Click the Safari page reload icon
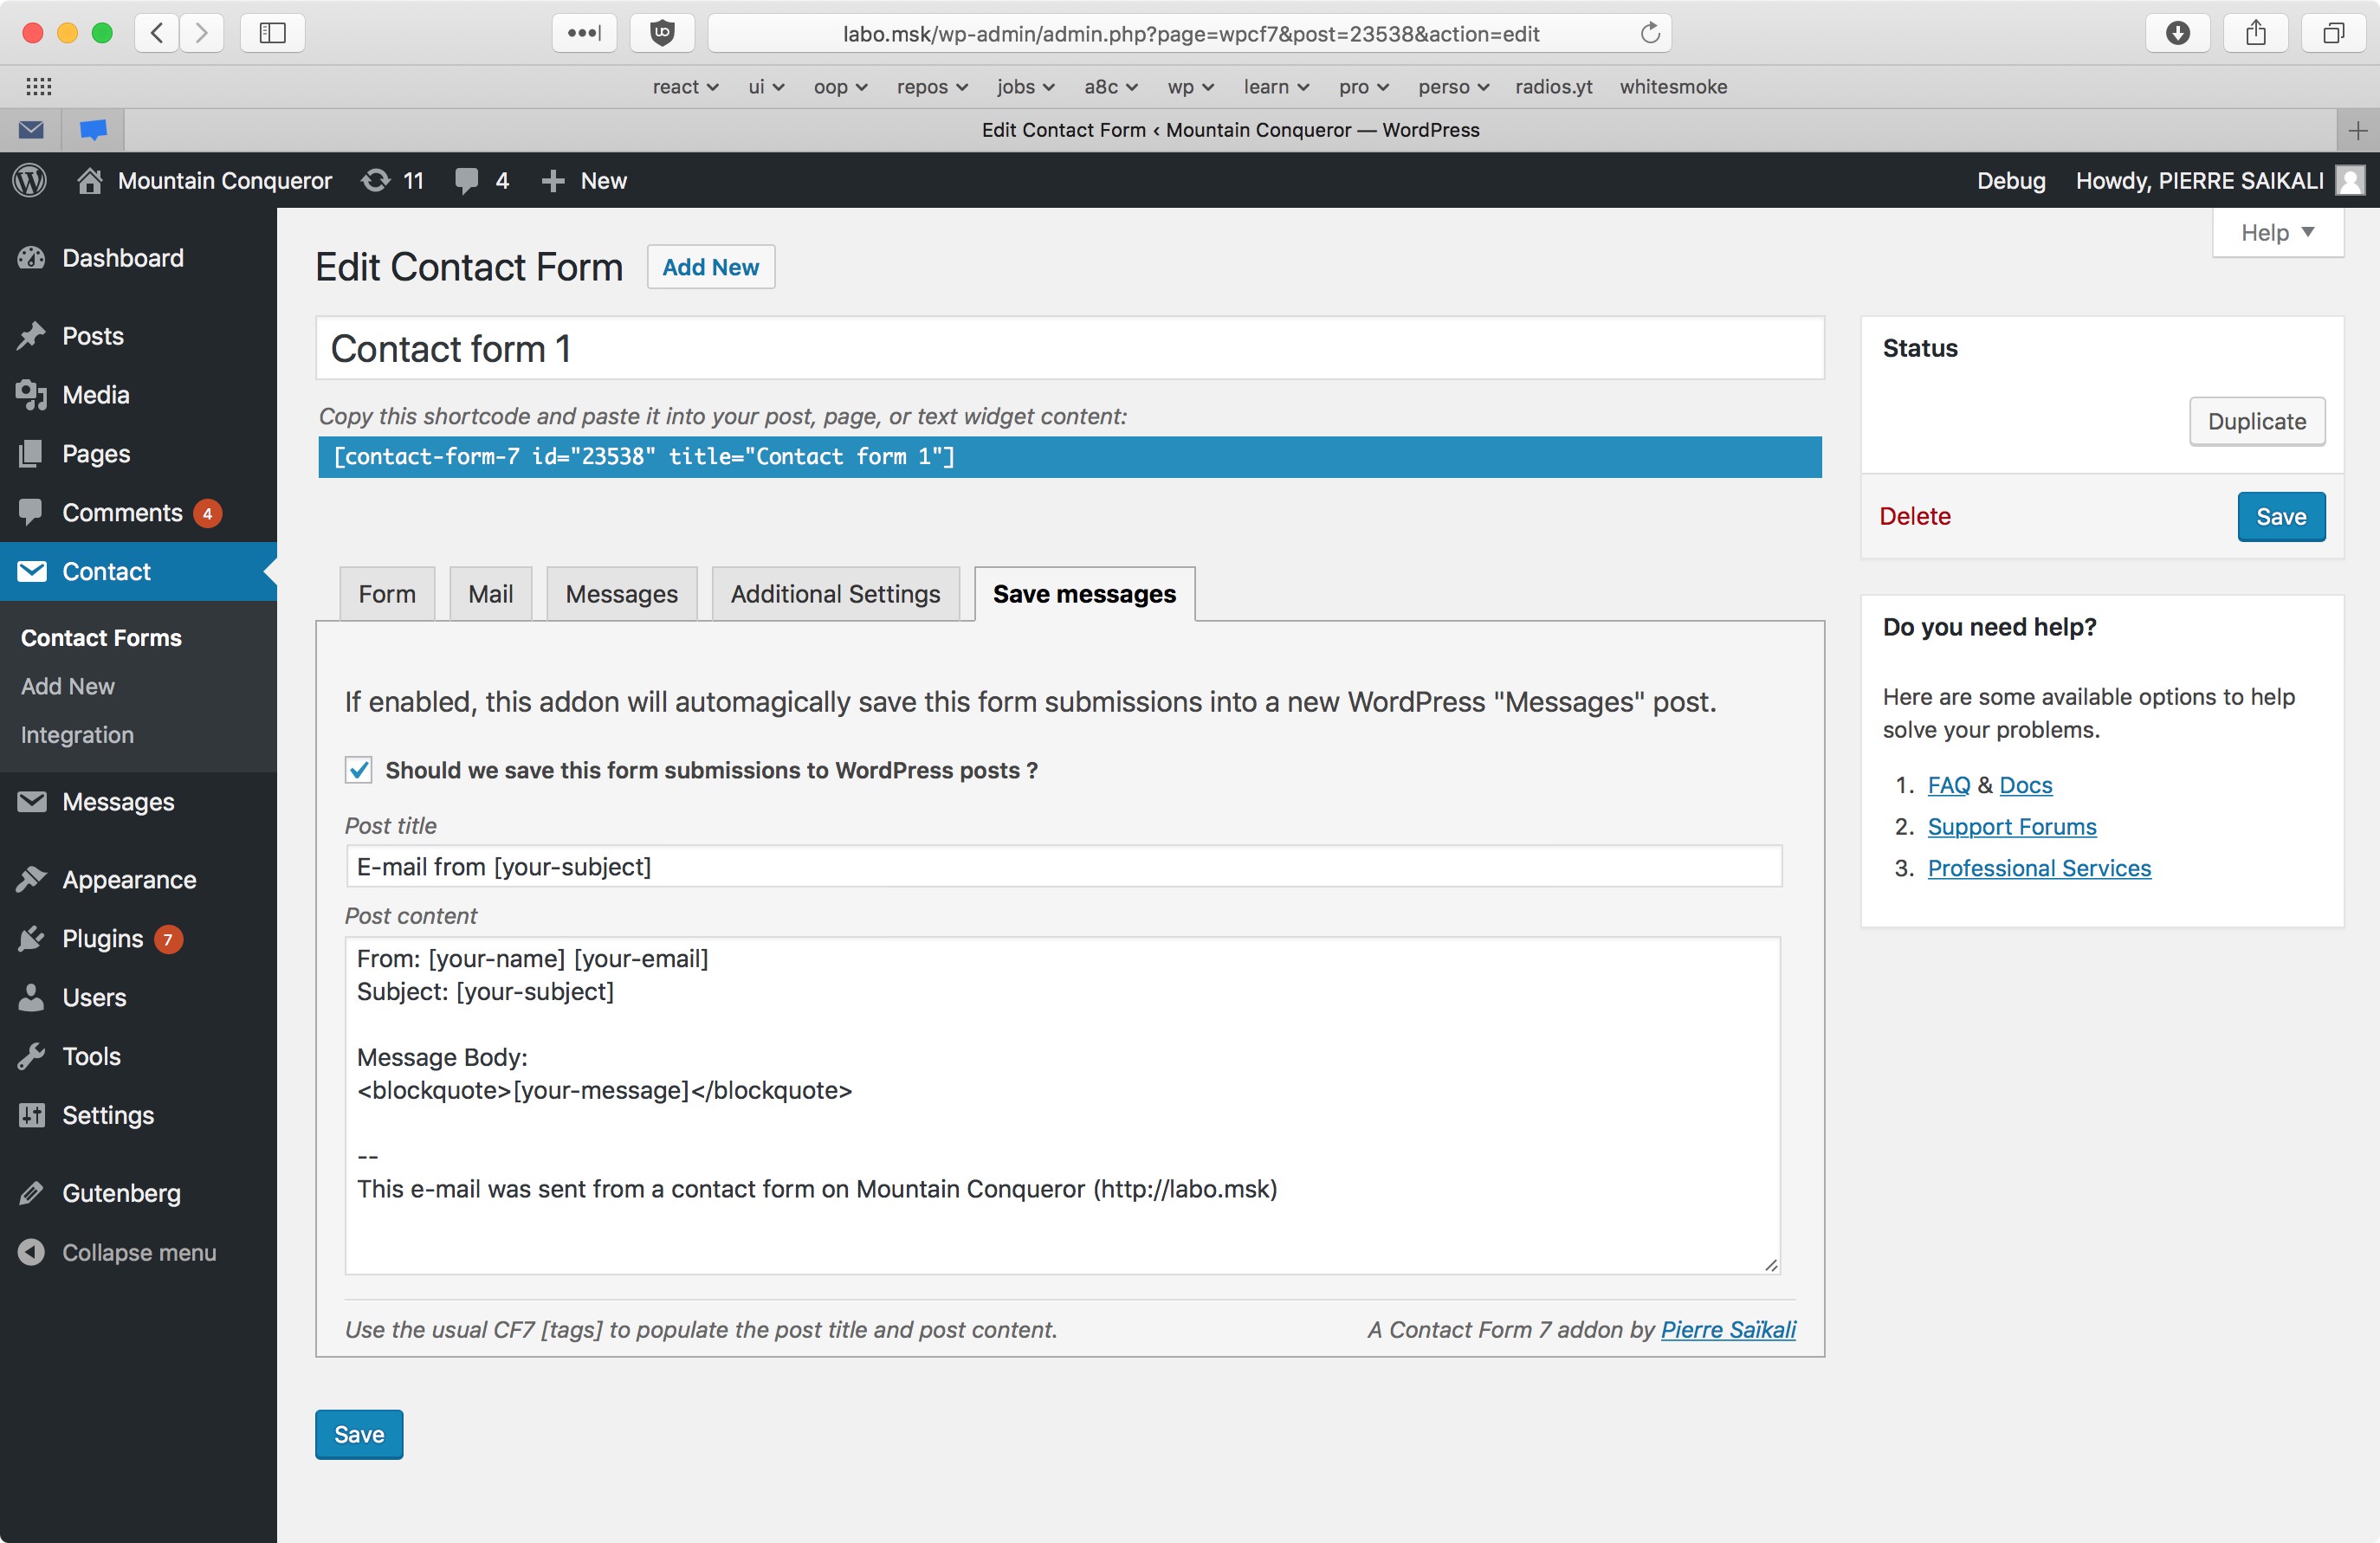2380x1543 pixels. [x=1650, y=33]
